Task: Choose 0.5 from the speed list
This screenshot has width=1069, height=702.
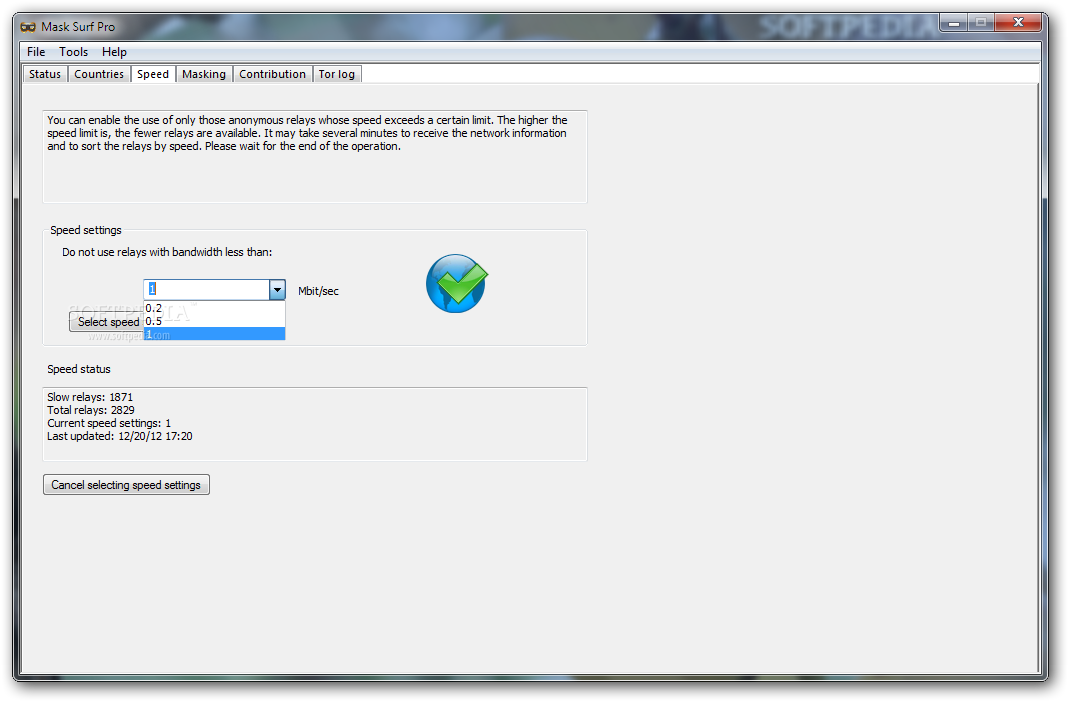Action: (214, 321)
